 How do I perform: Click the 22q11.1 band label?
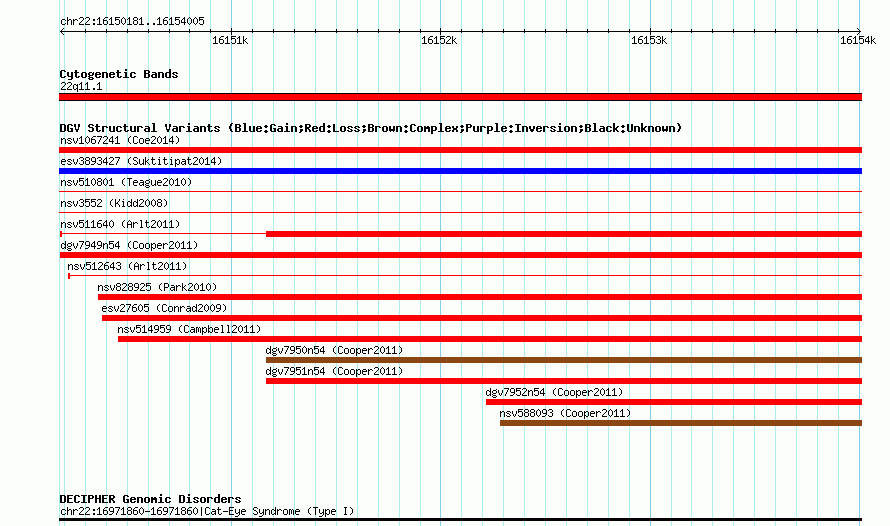click(x=81, y=86)
